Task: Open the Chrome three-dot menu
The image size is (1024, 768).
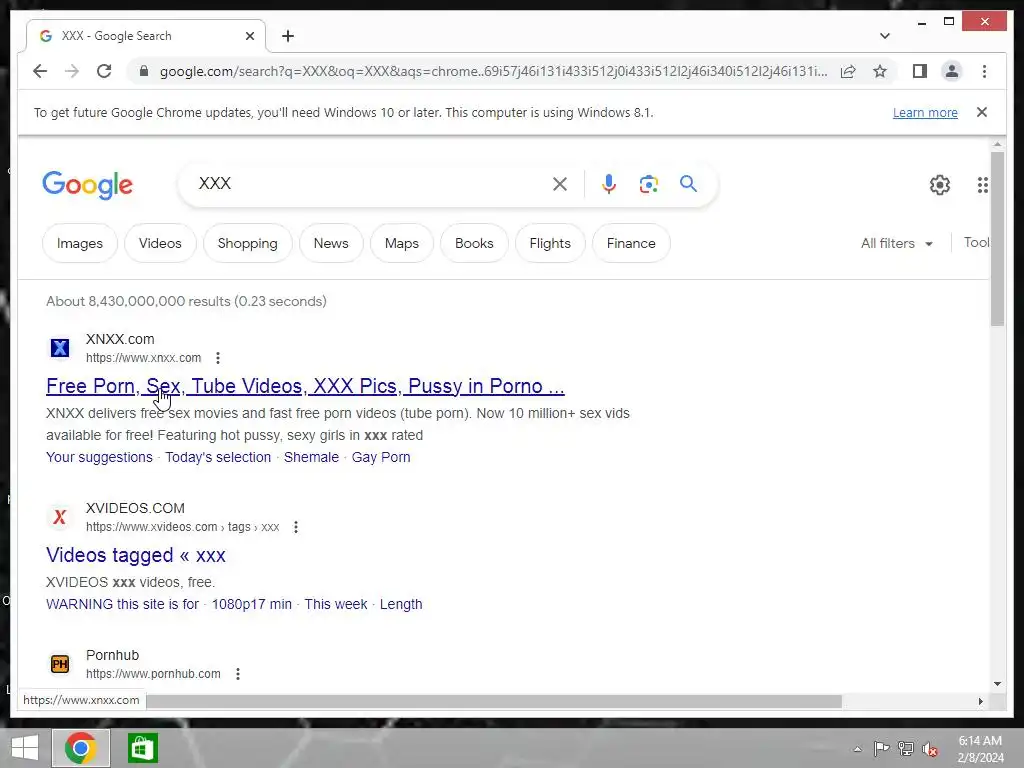Action: point(984,71)
